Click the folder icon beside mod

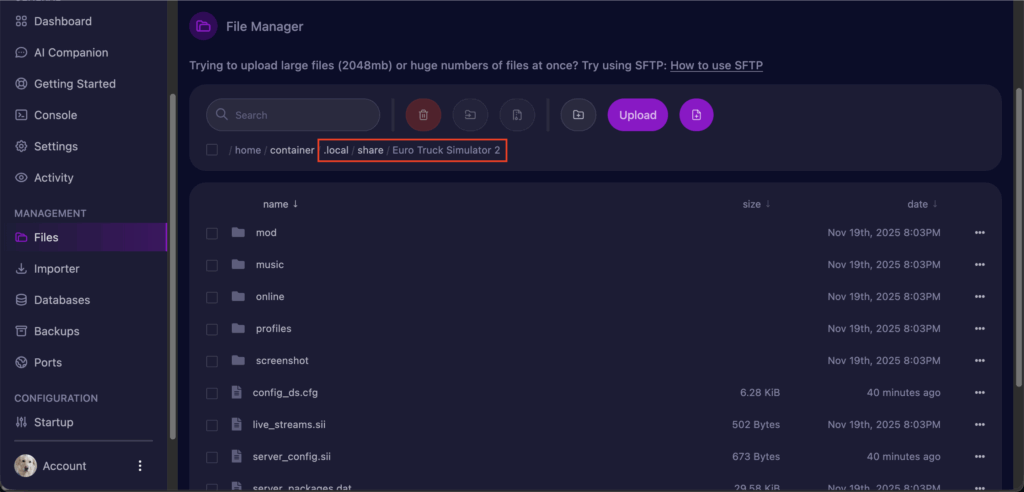click(x=238, y=233)
